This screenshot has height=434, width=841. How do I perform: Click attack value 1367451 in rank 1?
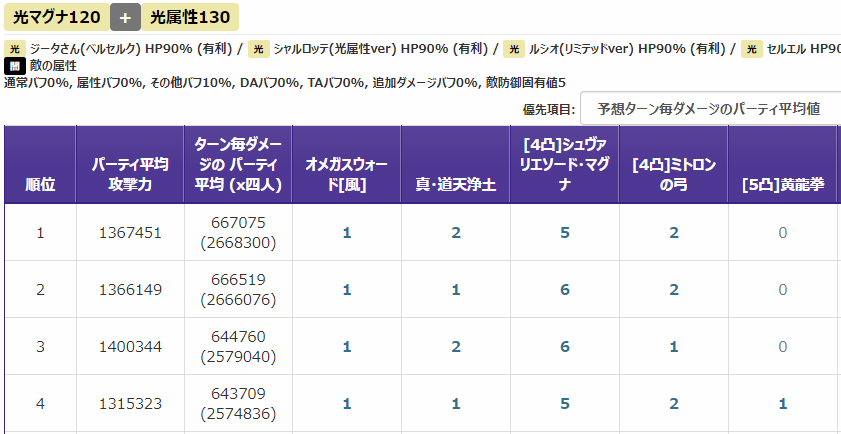130,233
